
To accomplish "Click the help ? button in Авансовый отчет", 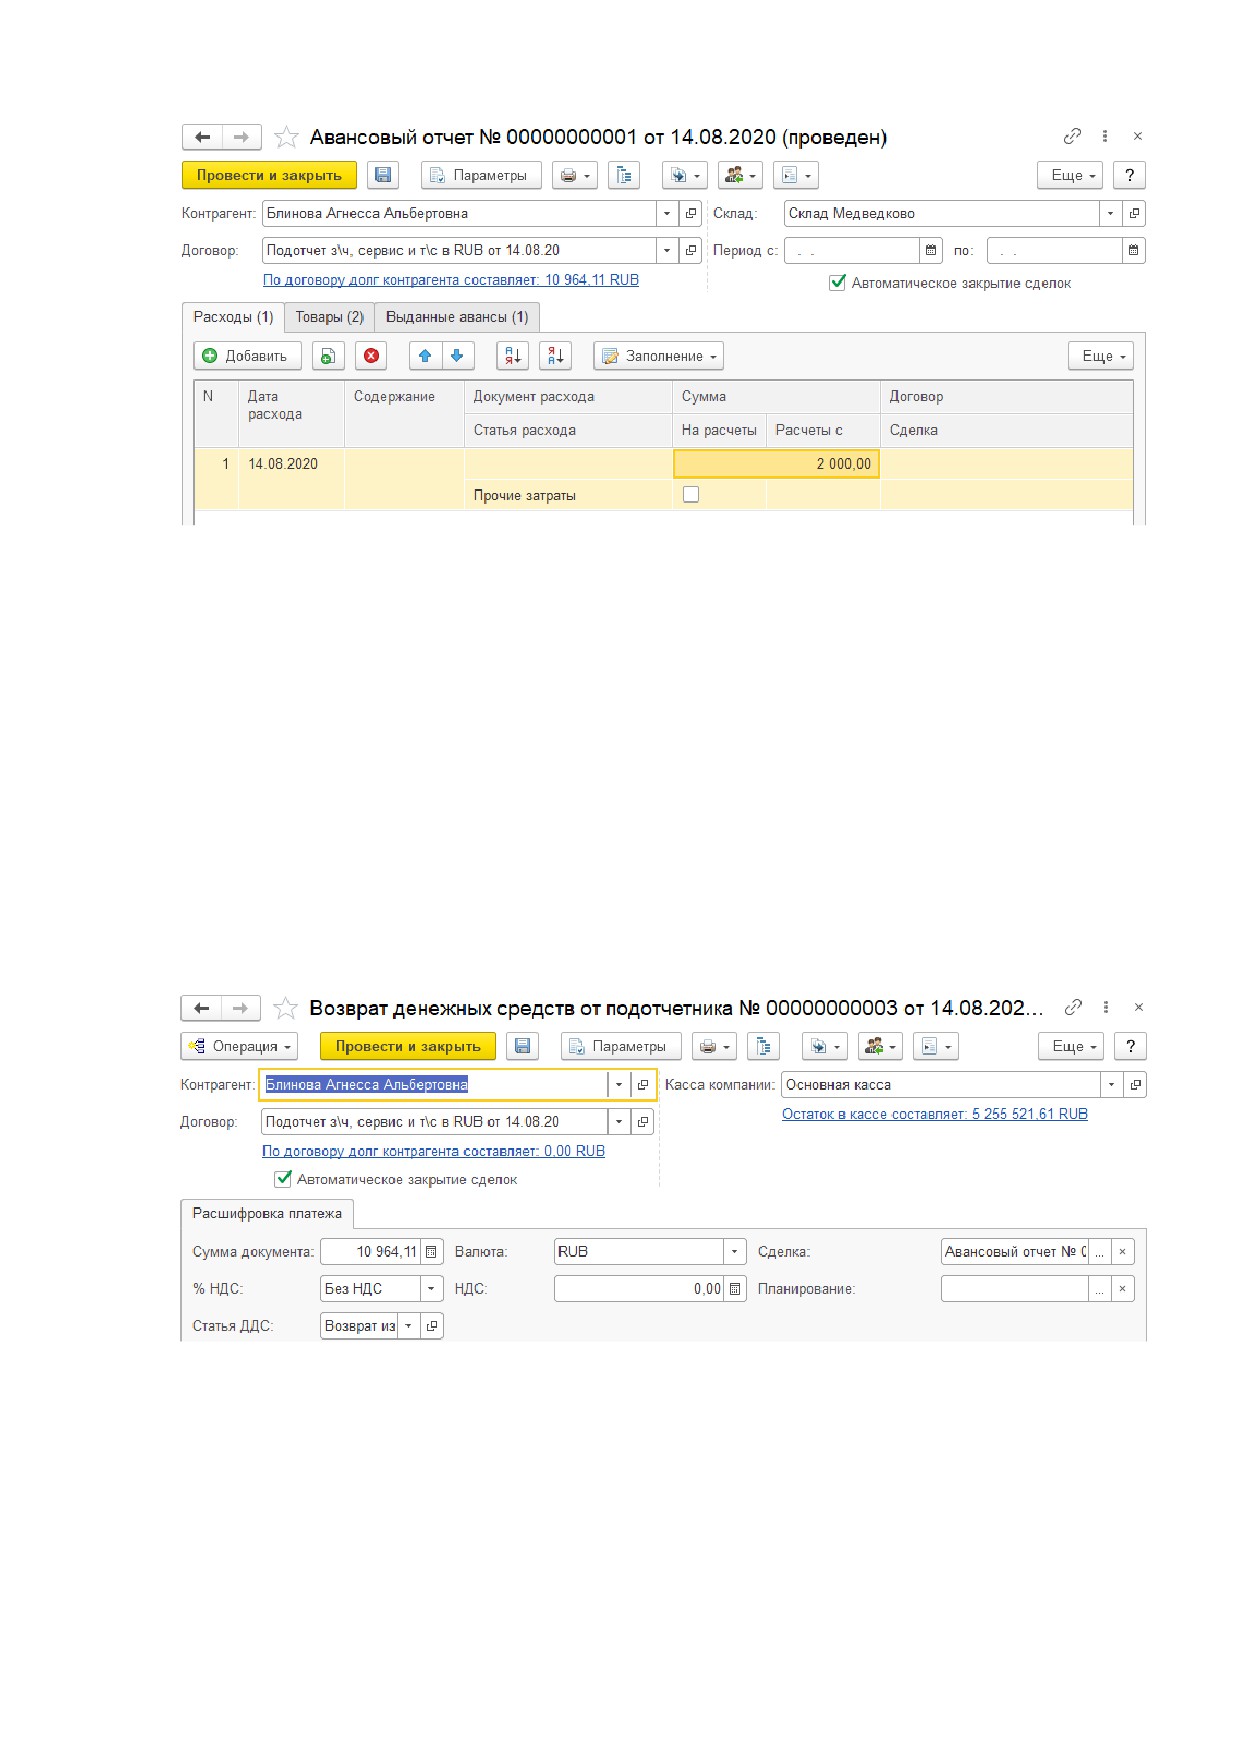I will pos(1129,175).
